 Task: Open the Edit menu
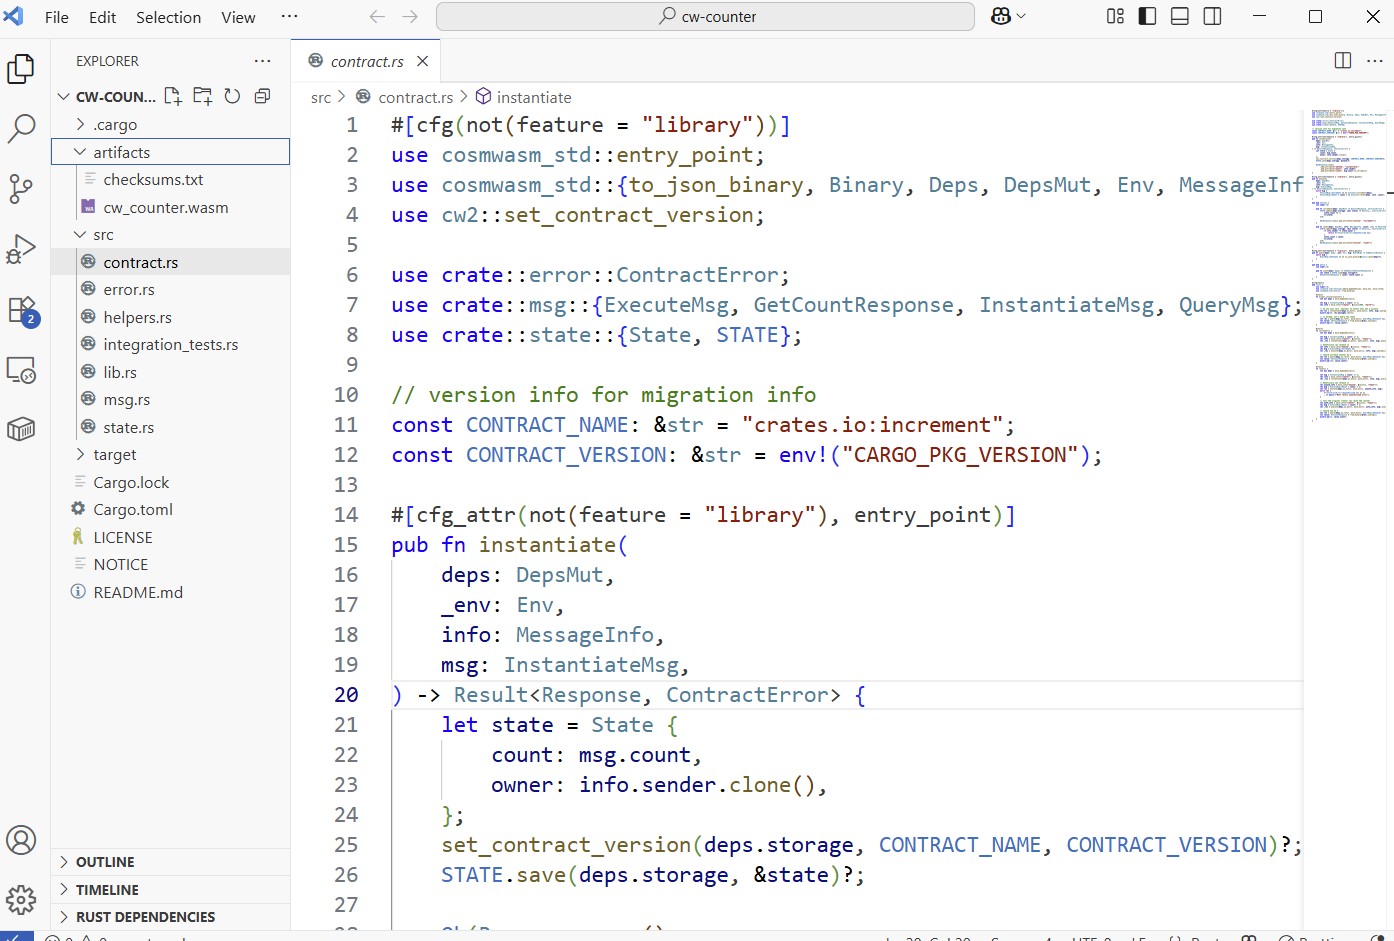102,17
